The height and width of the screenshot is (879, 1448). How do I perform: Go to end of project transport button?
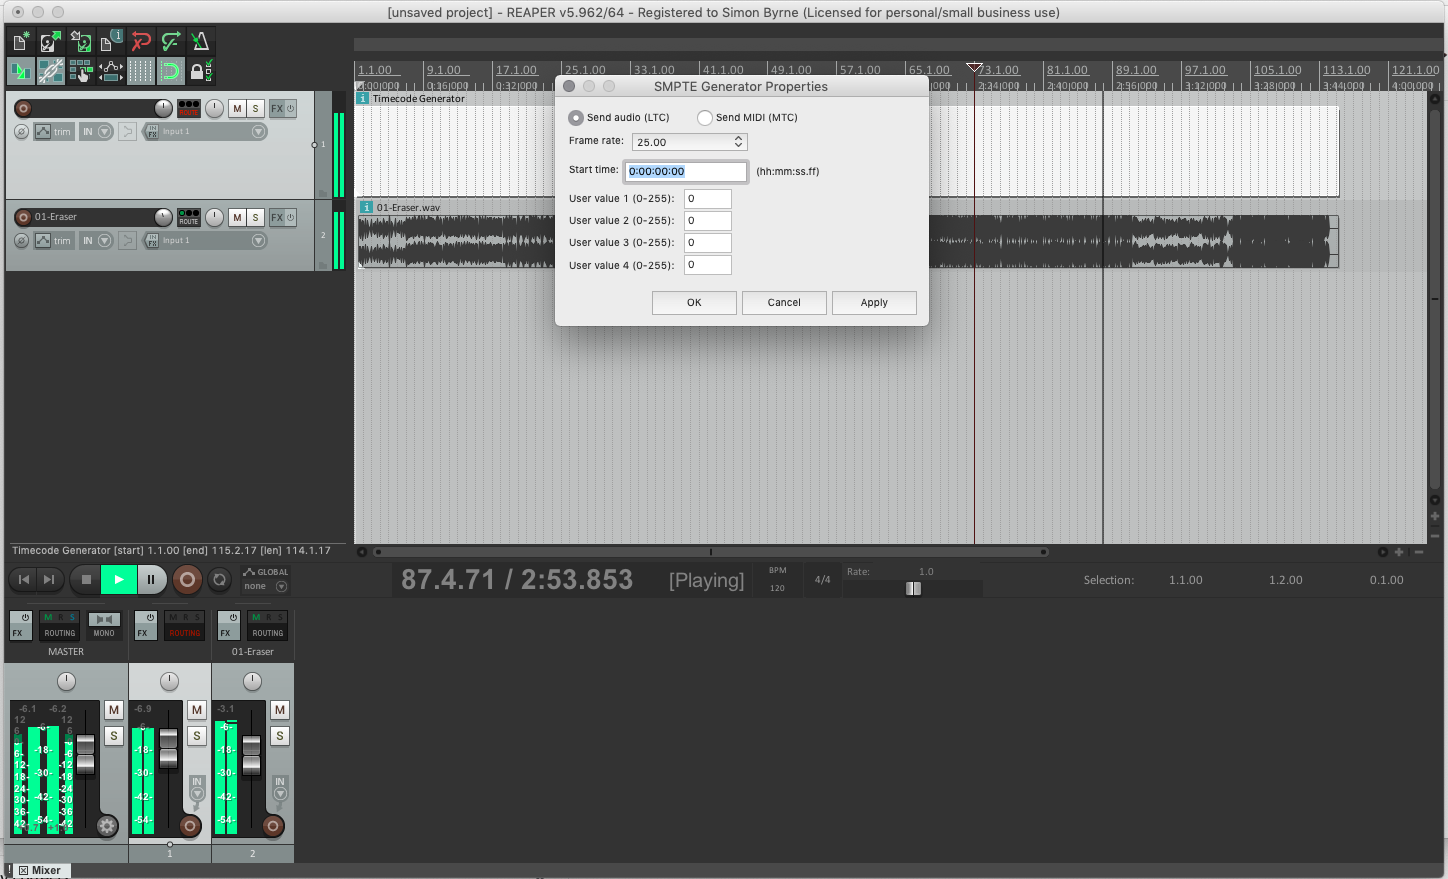(x=49, y=579)
